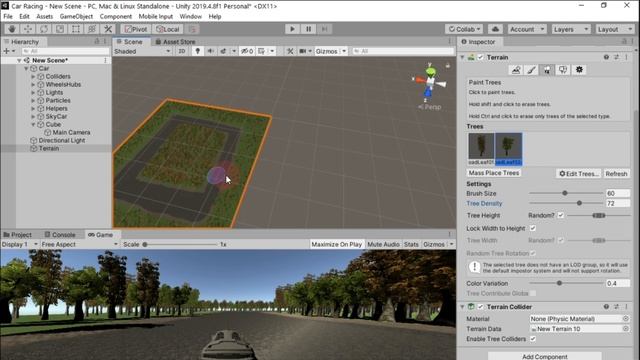640x360 pixels.
Task: Open Collab dropdown
Action: tap(464, 29)
